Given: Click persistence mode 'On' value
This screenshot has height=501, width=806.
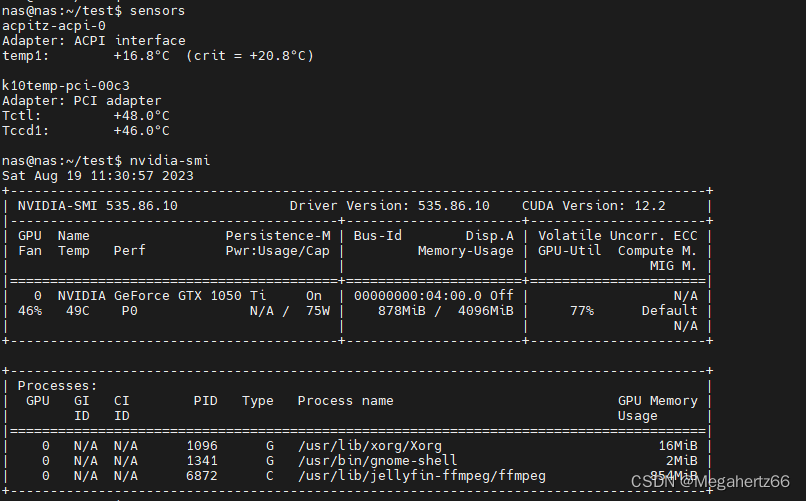Looking at the screenshot, I should [x=314, y=296].
